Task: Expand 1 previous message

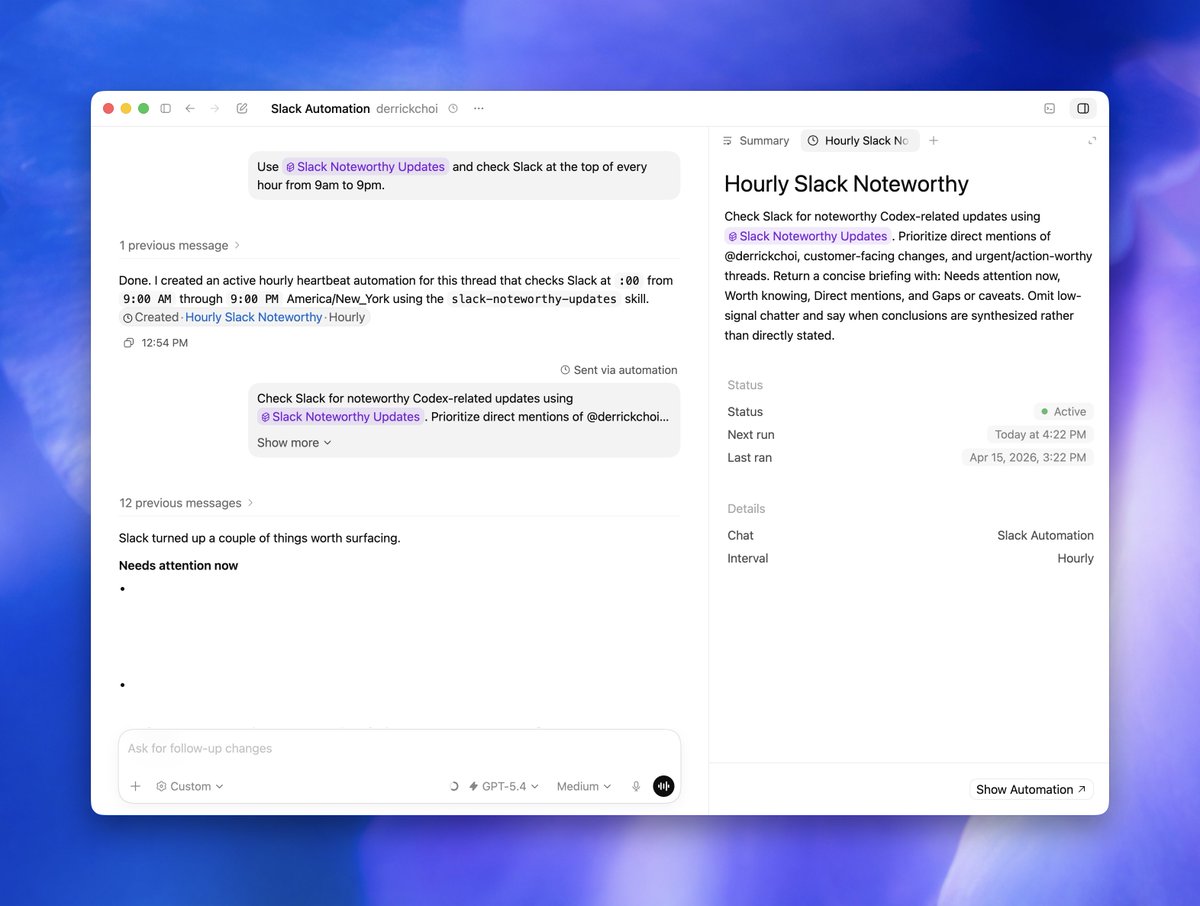Action: (180, 245)
